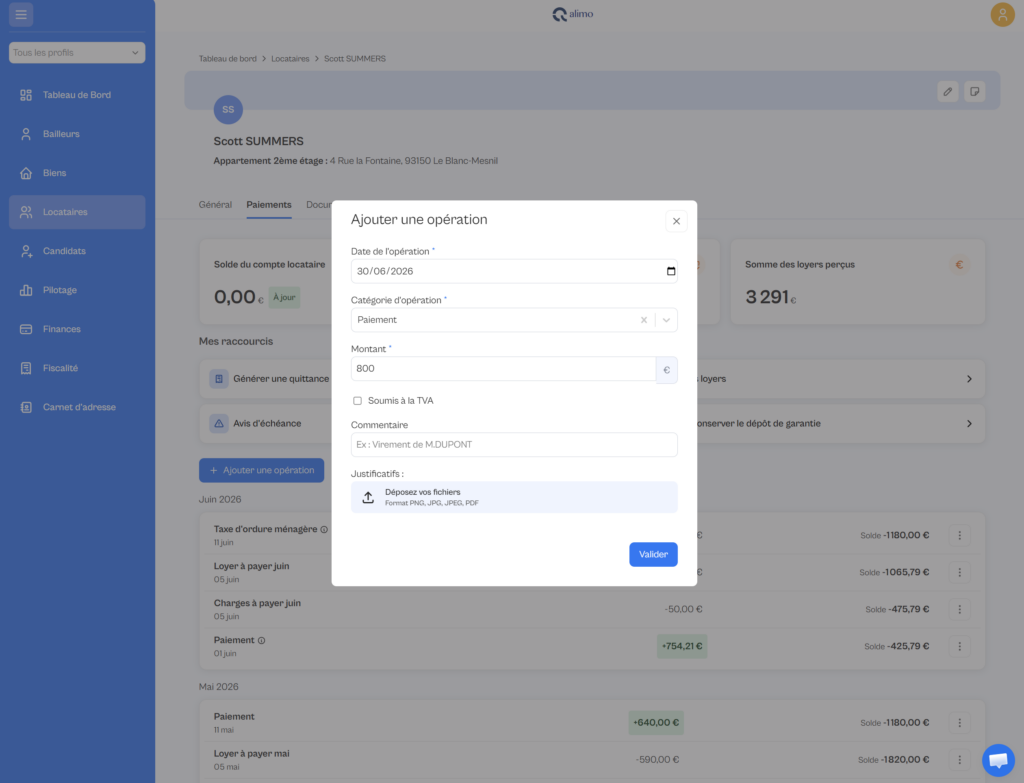
Task: Clear the Paiement category selection
Action: pos(644,320)
